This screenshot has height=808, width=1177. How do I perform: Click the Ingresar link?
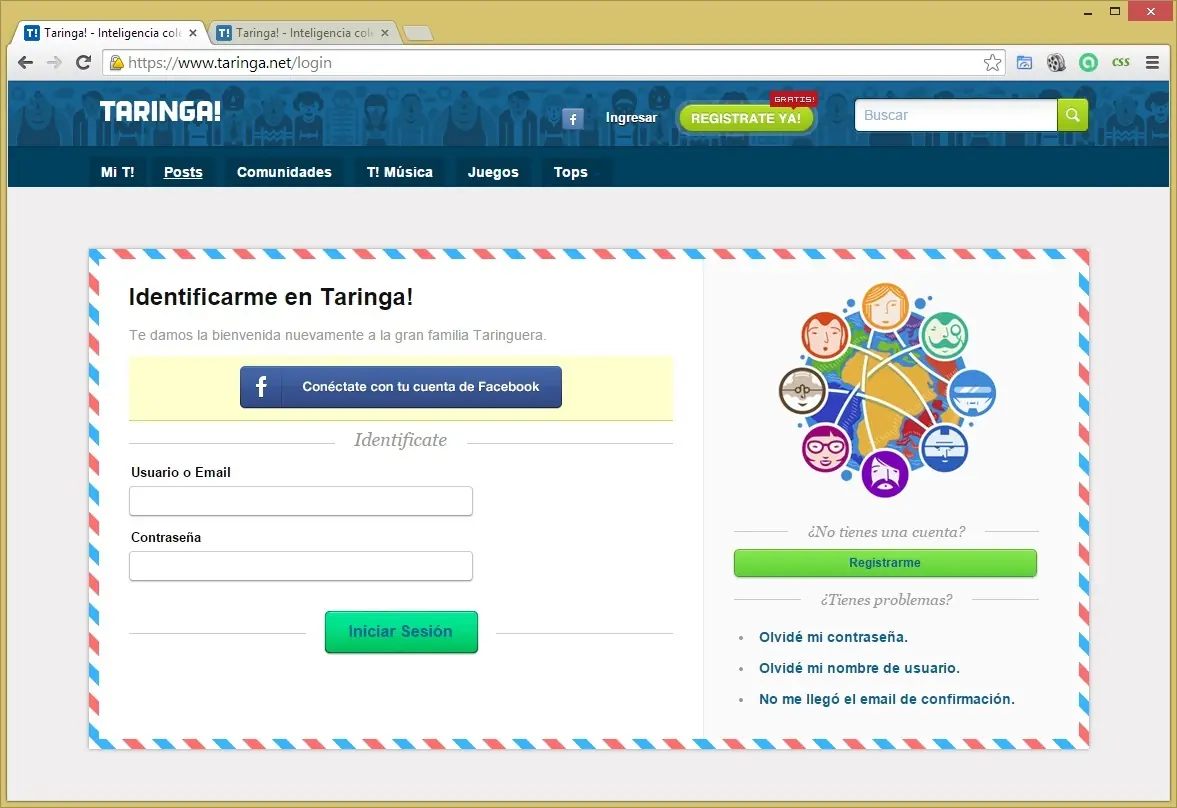[x=631, y=118]
